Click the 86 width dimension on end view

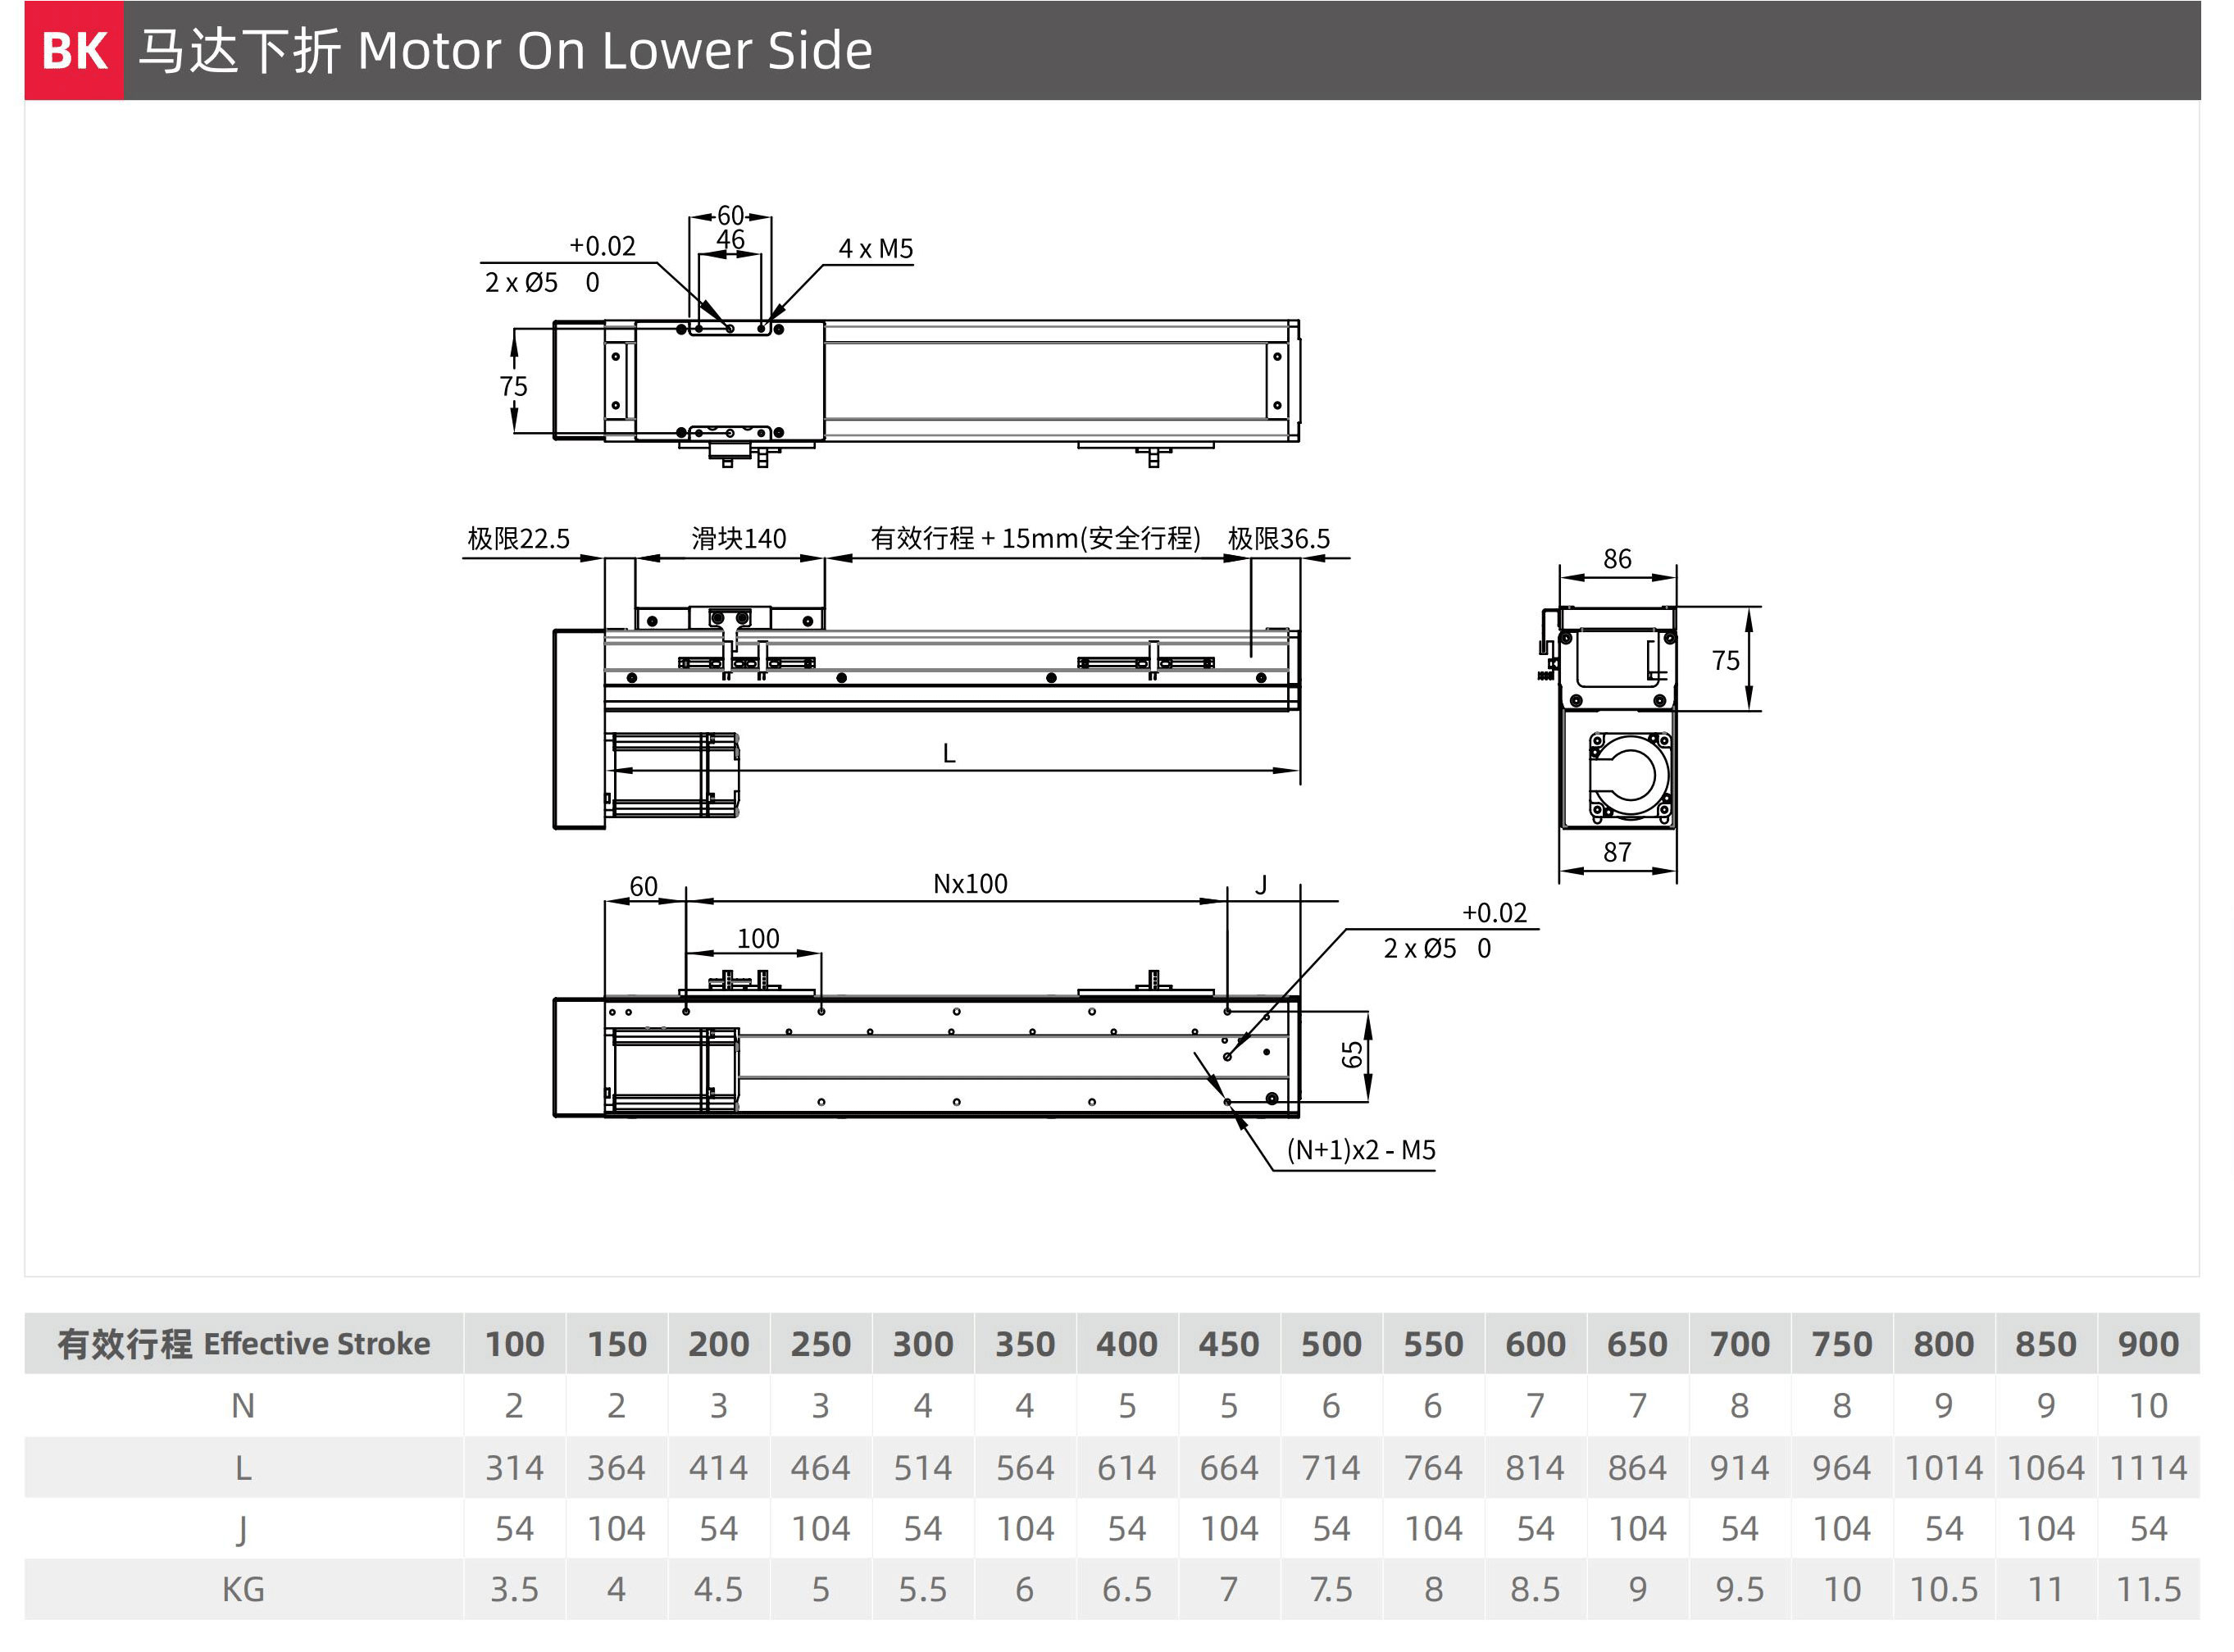[x=1616, y=559]
